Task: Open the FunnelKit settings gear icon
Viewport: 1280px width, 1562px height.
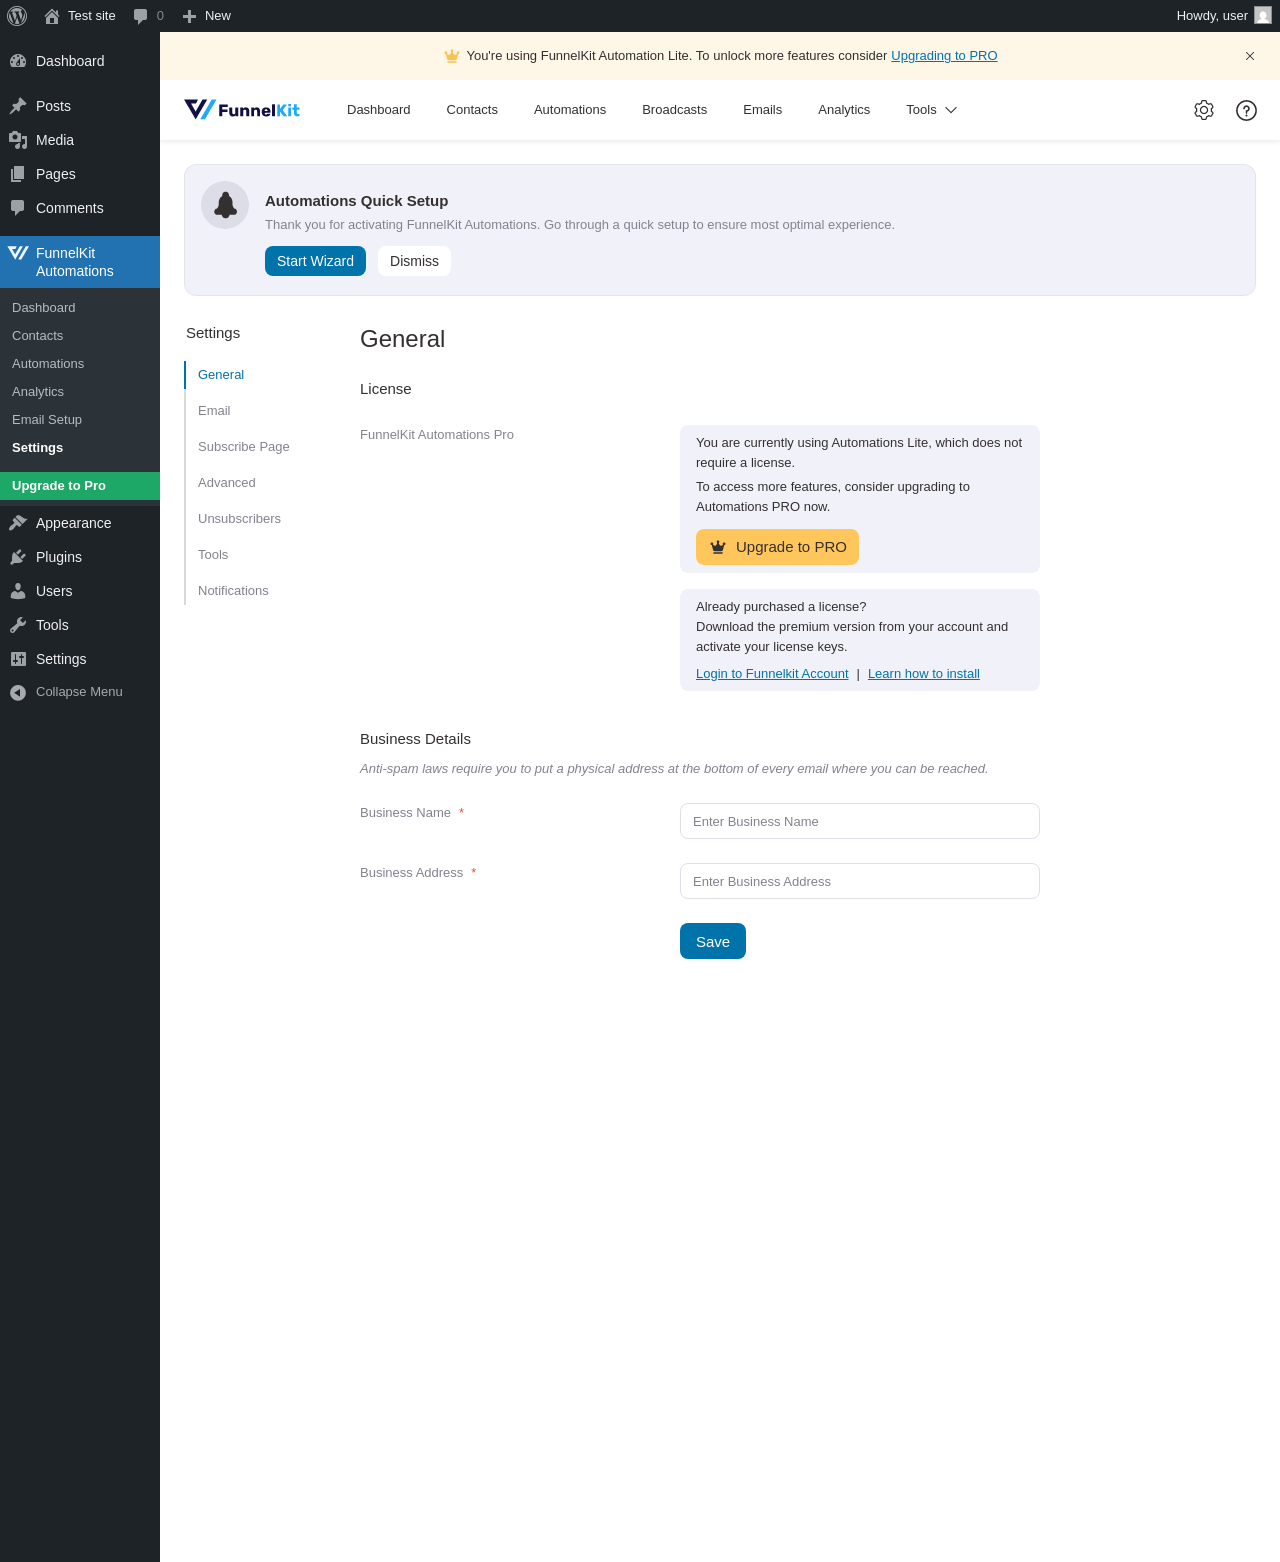Action: click(x=1204, y=110)
